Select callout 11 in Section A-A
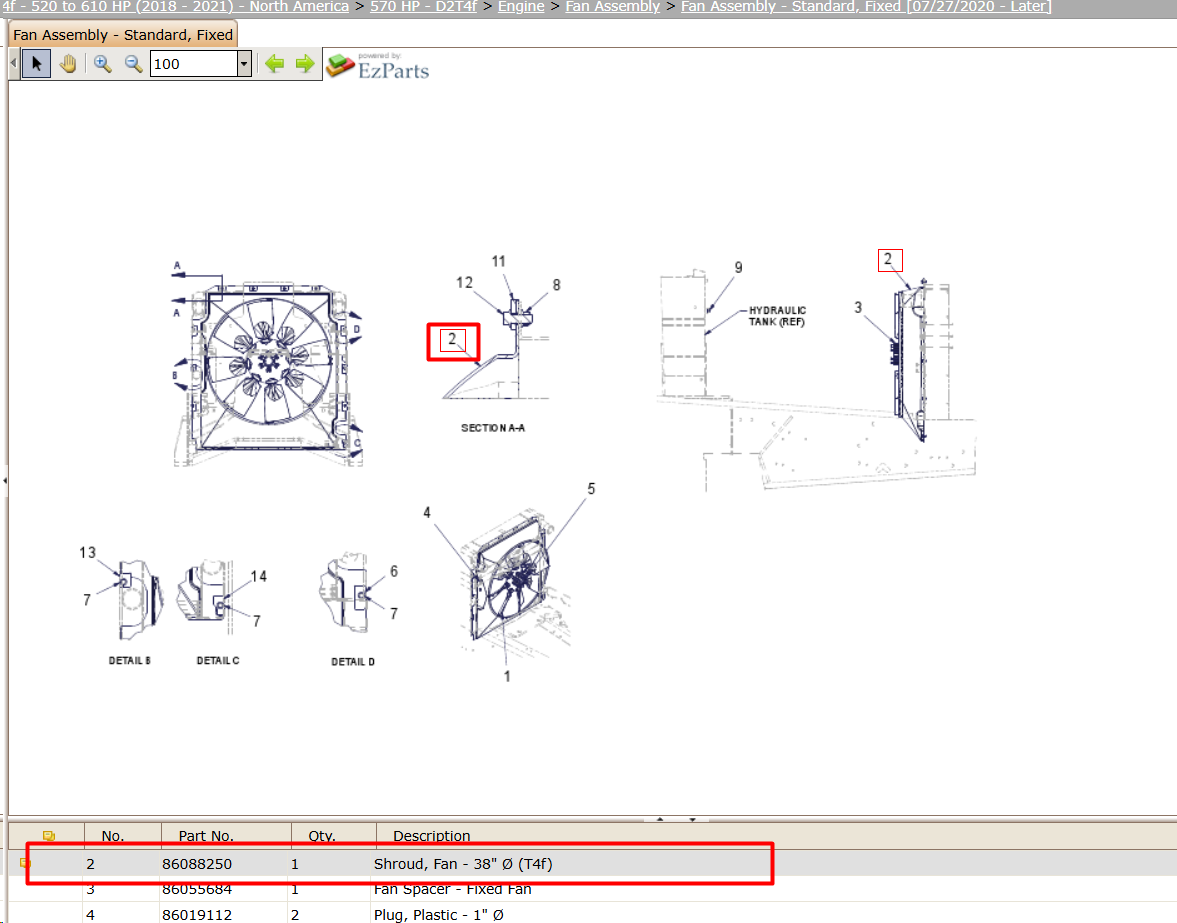 pos(498,261)
